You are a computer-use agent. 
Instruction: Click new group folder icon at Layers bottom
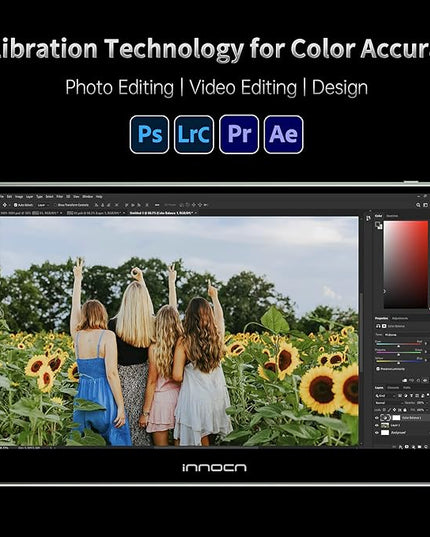[419, 447]
